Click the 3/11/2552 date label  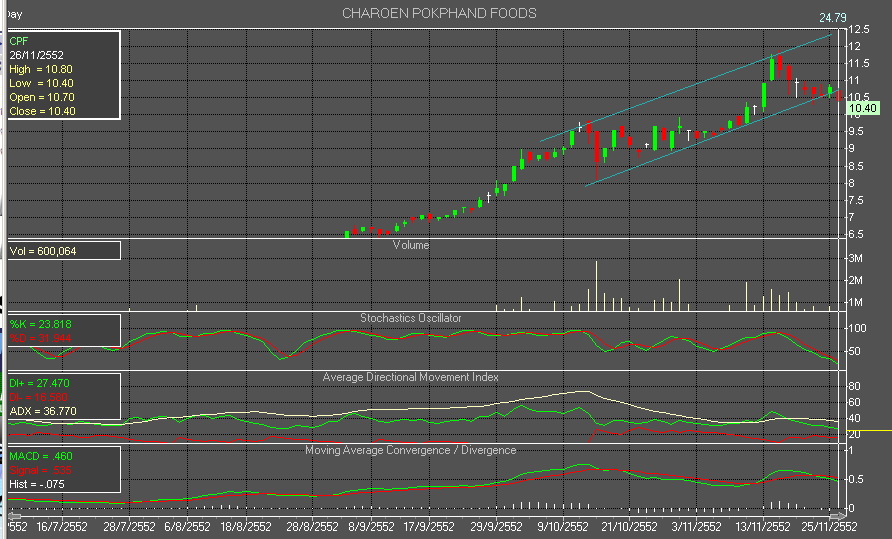pyautogui.click(x=696, y=527)
